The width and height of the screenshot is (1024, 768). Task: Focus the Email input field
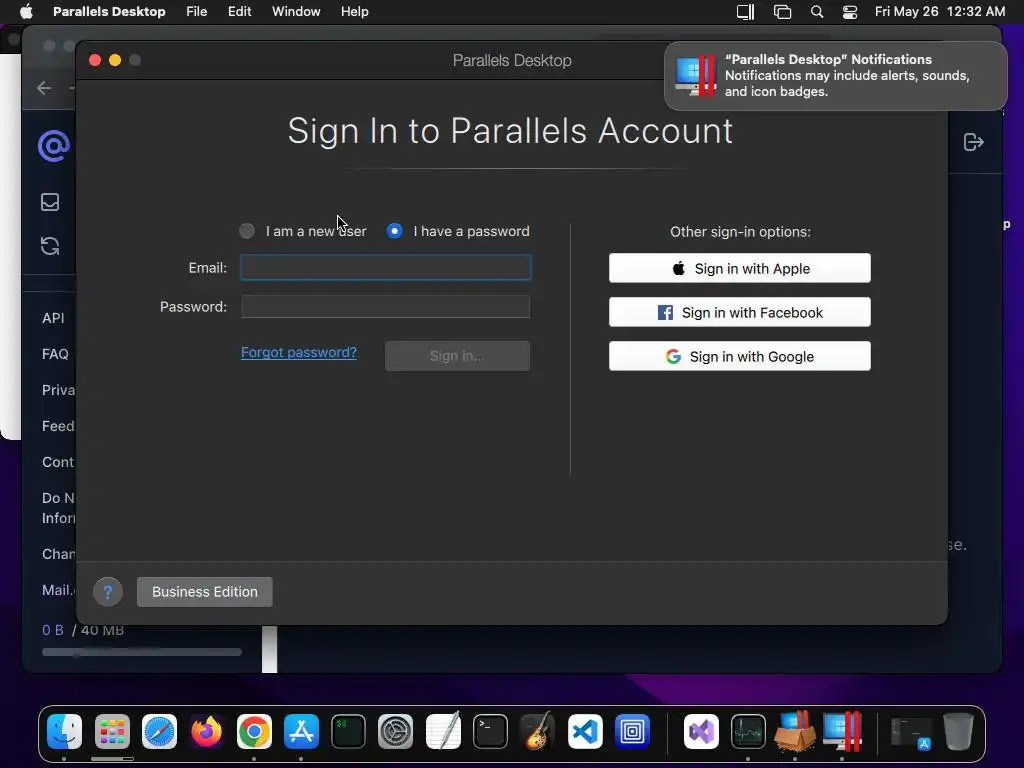click(x=386, y=268)
